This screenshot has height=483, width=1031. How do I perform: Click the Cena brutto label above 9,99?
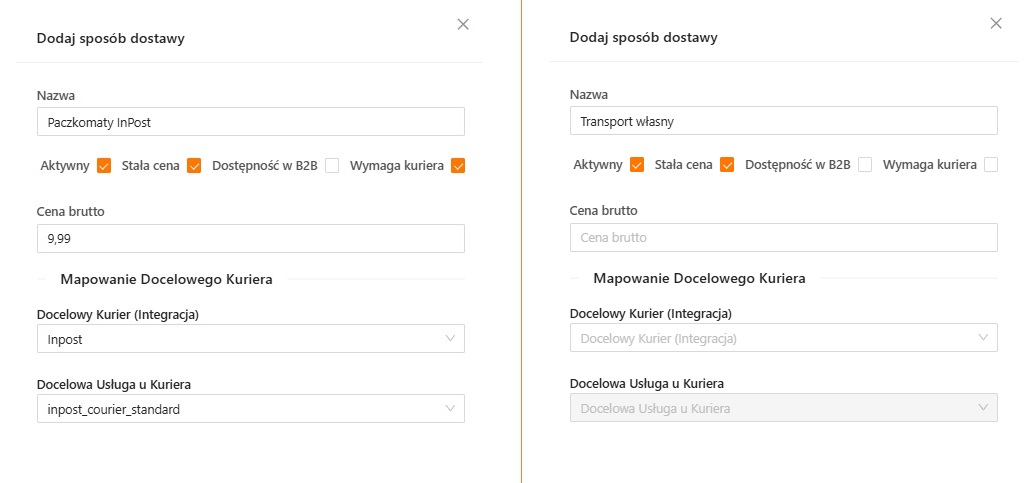[x=71, y=211]
